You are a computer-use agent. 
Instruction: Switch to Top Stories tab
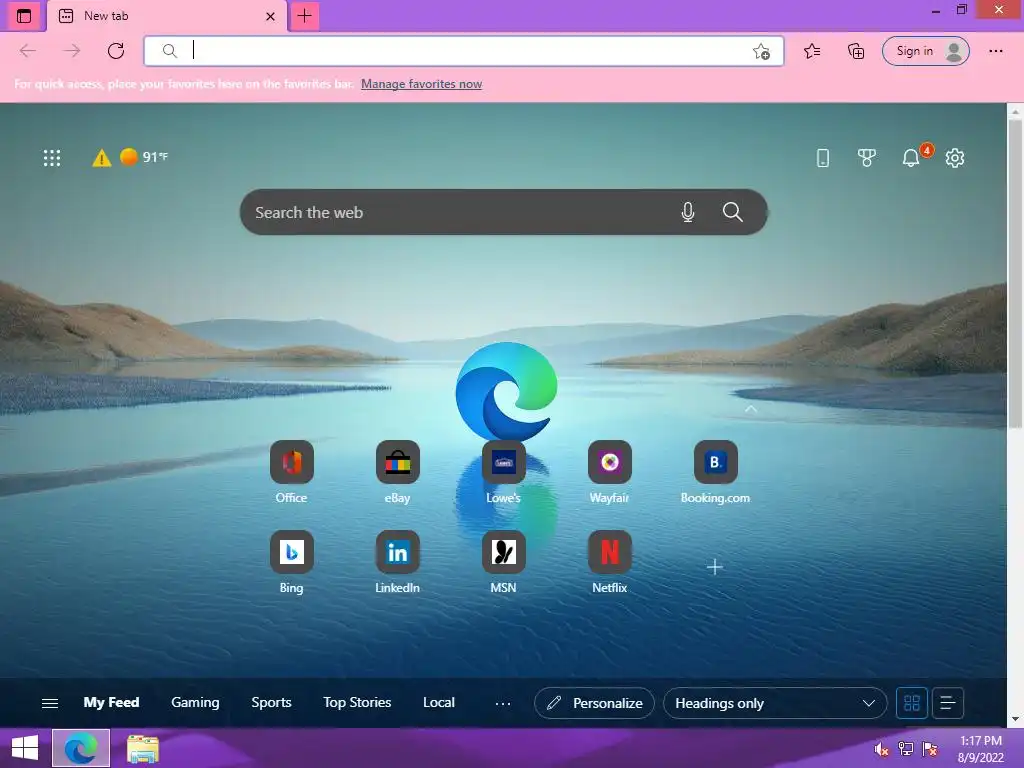357,703
